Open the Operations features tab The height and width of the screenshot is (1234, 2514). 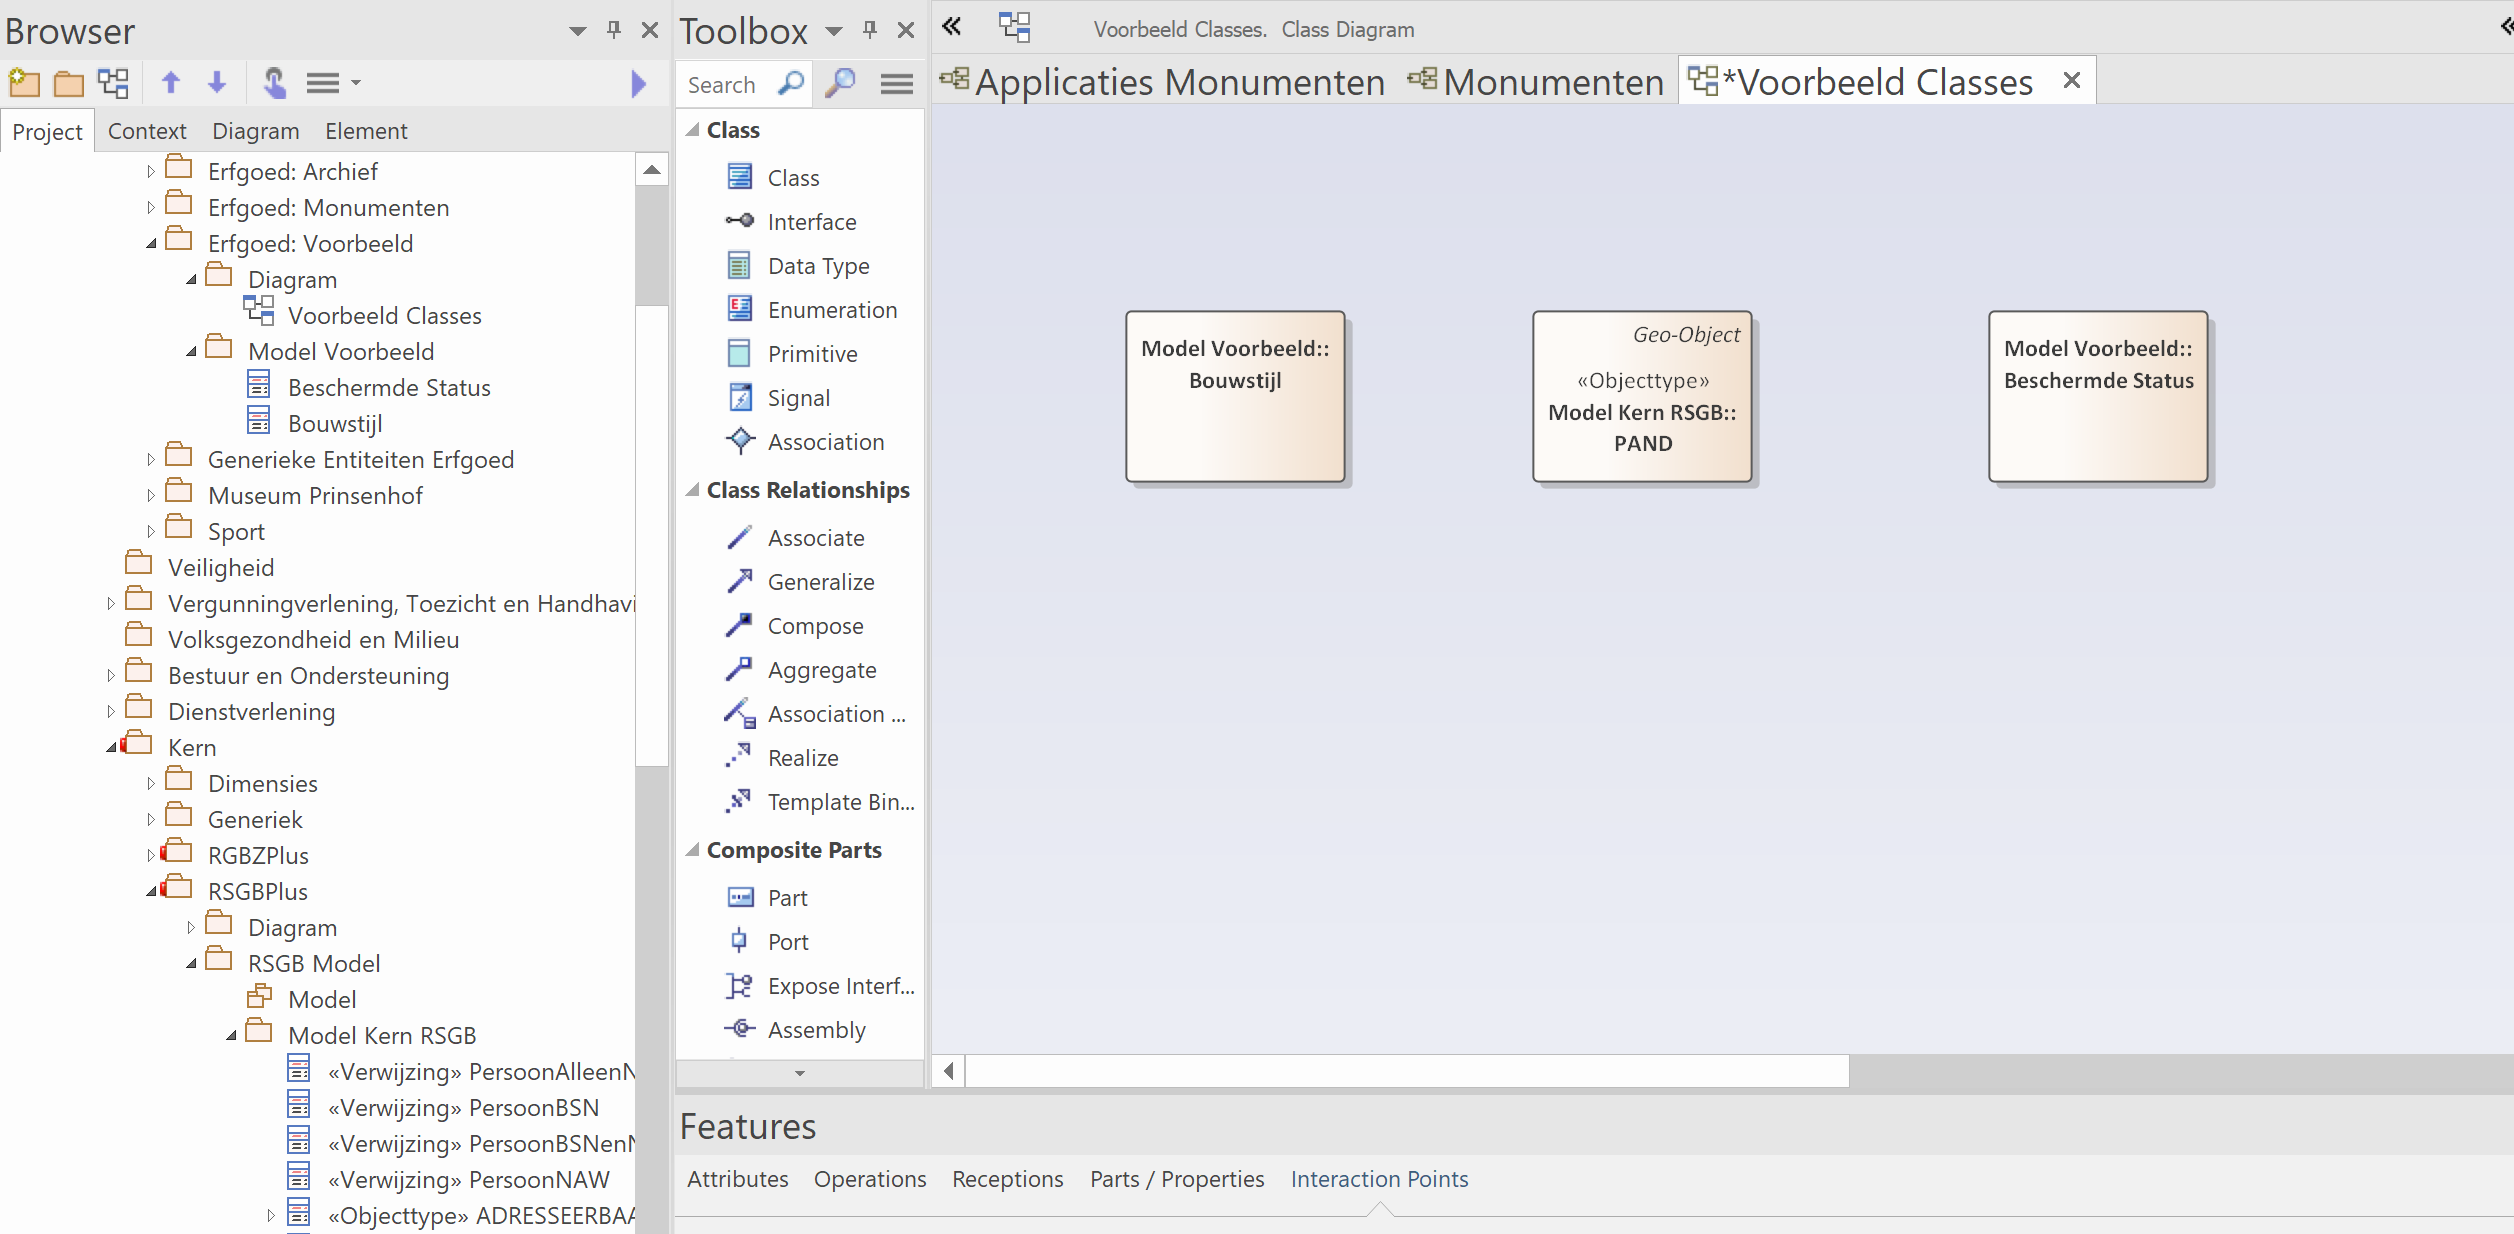pos(869,1179)
